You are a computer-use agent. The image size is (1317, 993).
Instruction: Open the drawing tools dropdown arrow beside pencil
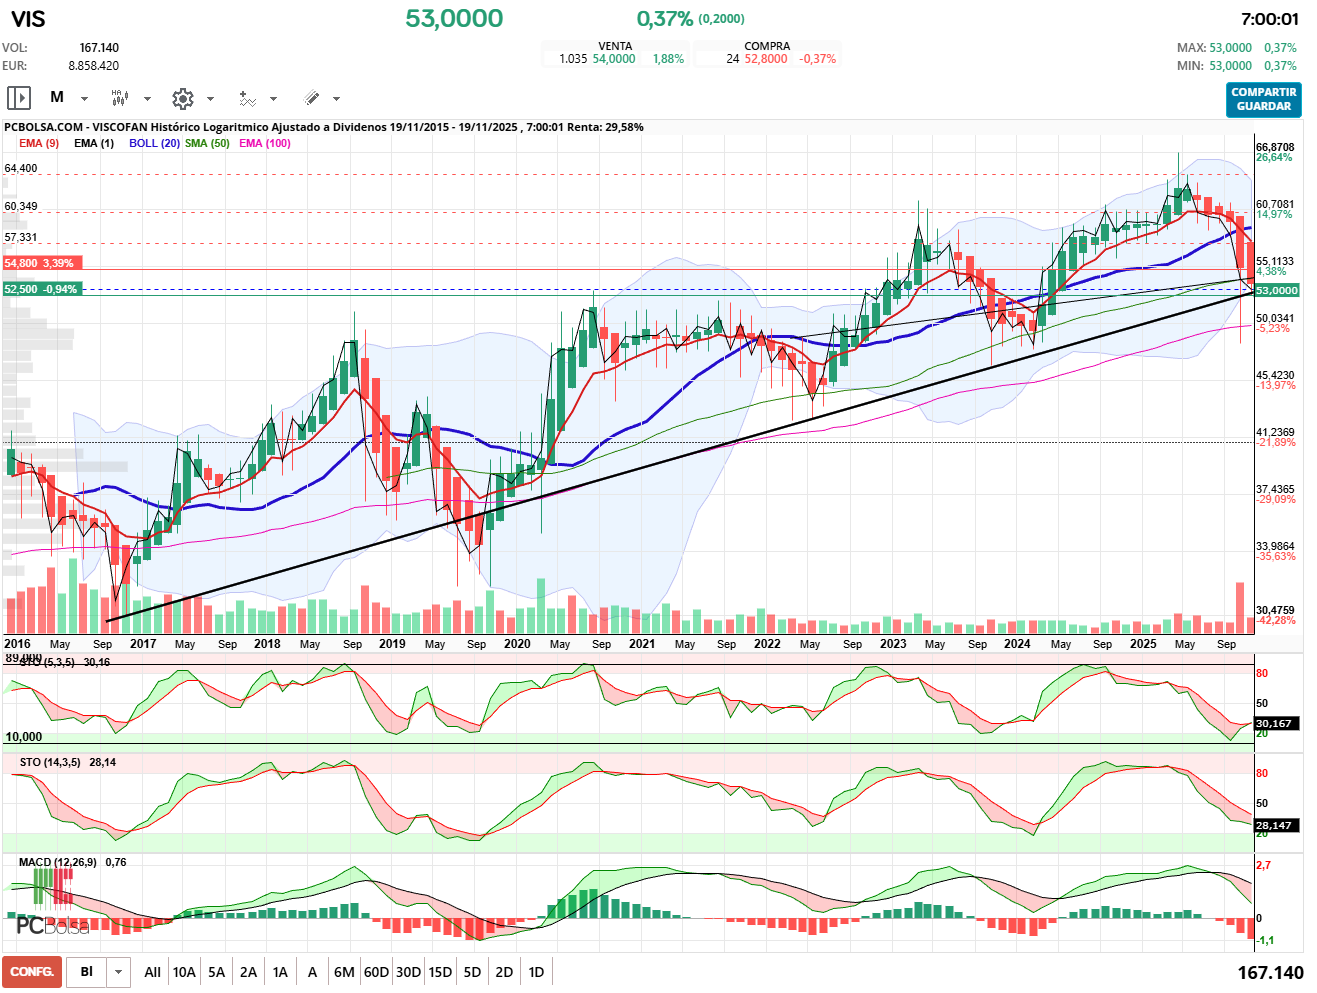point(336,99)
